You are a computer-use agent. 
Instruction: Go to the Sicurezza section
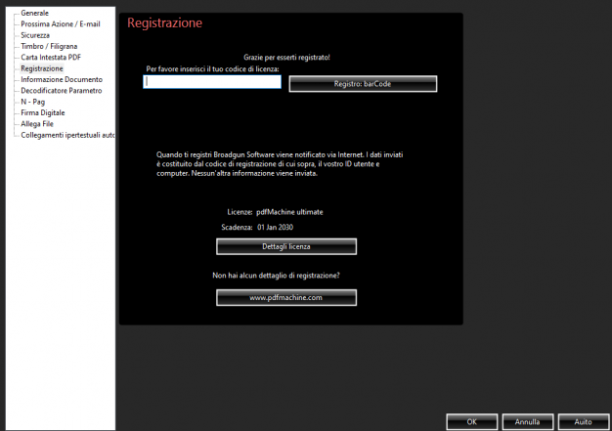tap(35, 35)
